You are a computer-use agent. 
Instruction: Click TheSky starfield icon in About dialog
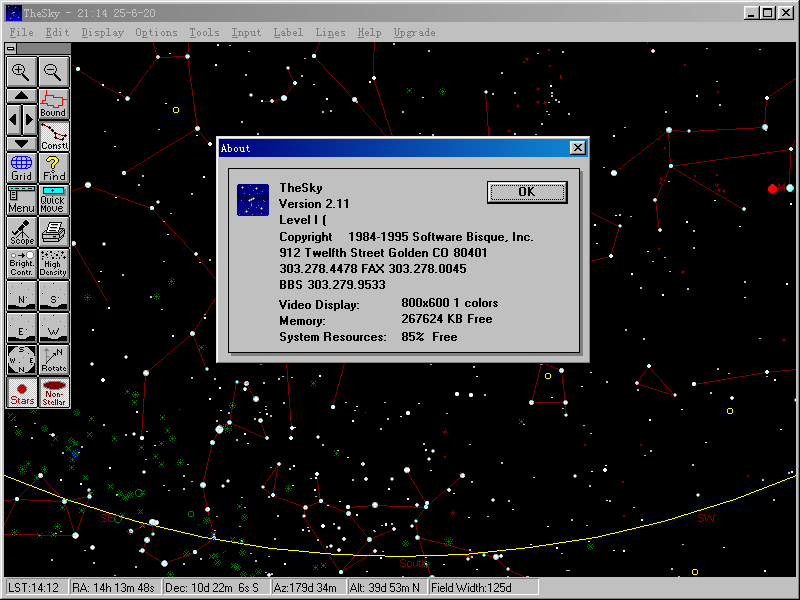(253, 200)
